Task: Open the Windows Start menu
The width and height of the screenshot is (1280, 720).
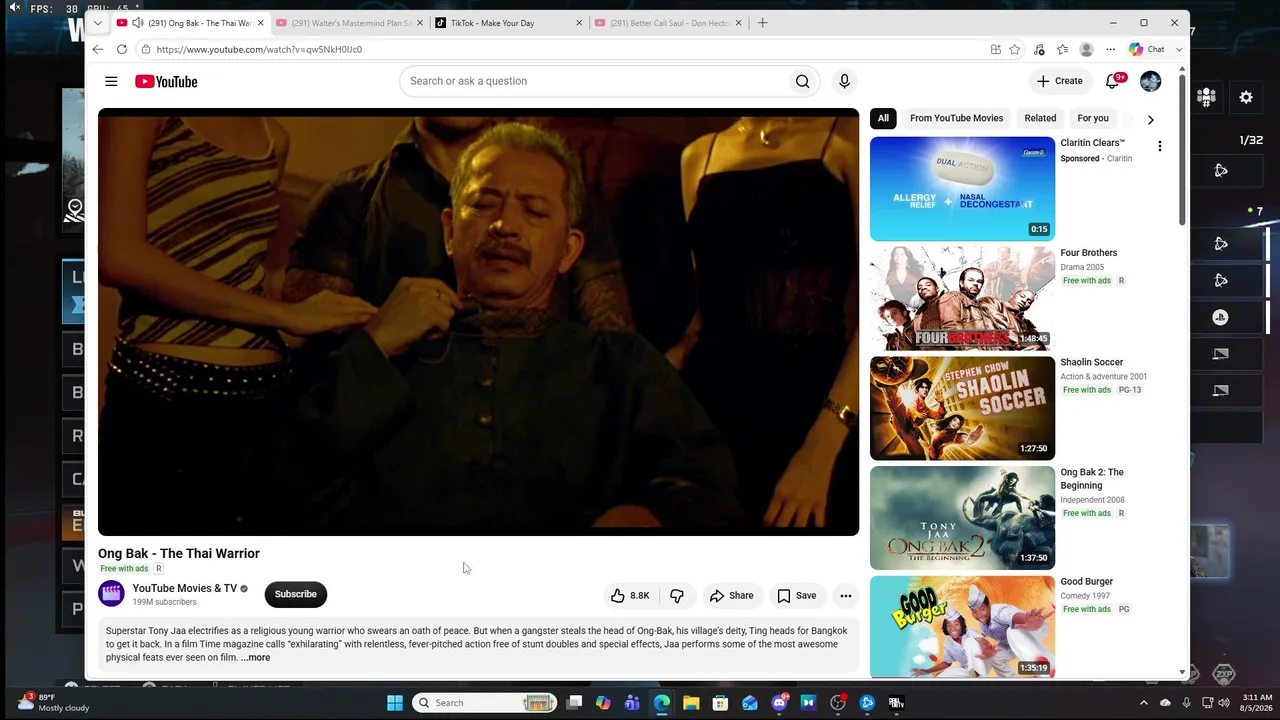Action: 395,703
